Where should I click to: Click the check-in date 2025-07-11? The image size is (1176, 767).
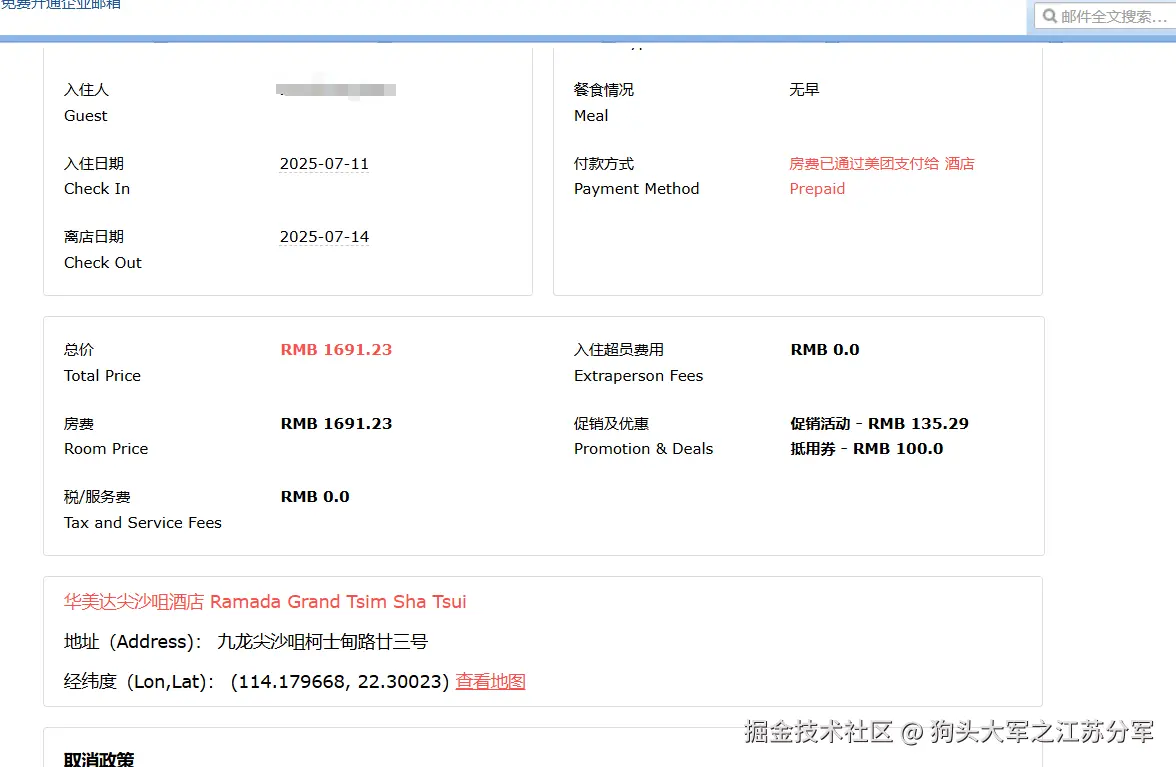324,164
